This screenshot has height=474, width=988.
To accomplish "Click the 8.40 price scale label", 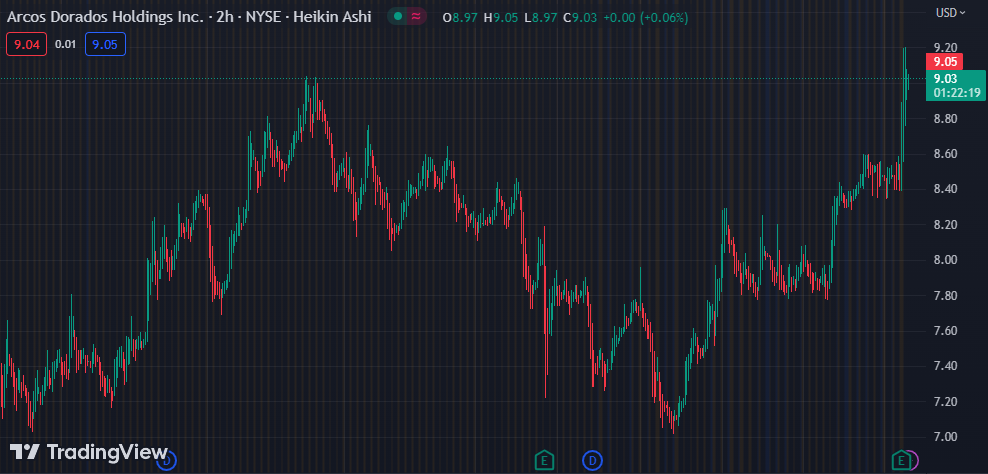I will [945, 189].
